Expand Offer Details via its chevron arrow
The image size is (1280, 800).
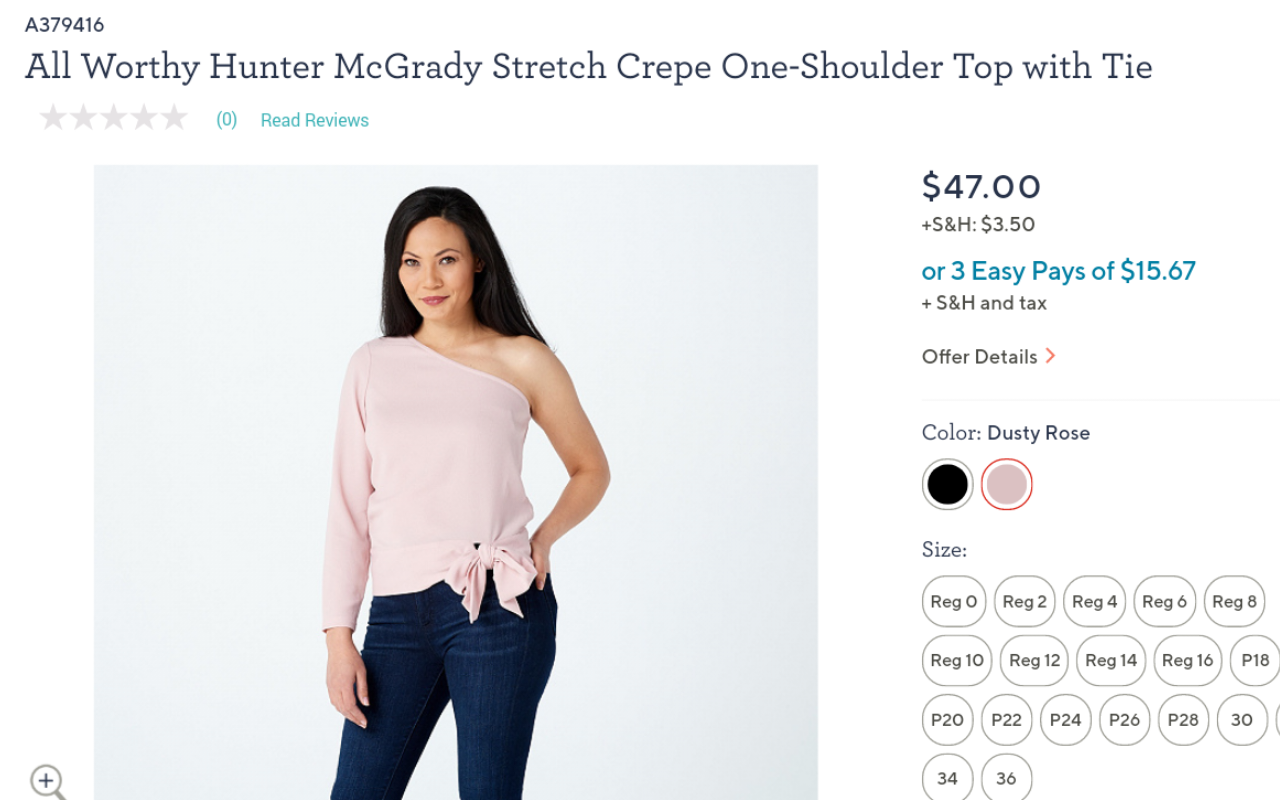[1052, 356]
